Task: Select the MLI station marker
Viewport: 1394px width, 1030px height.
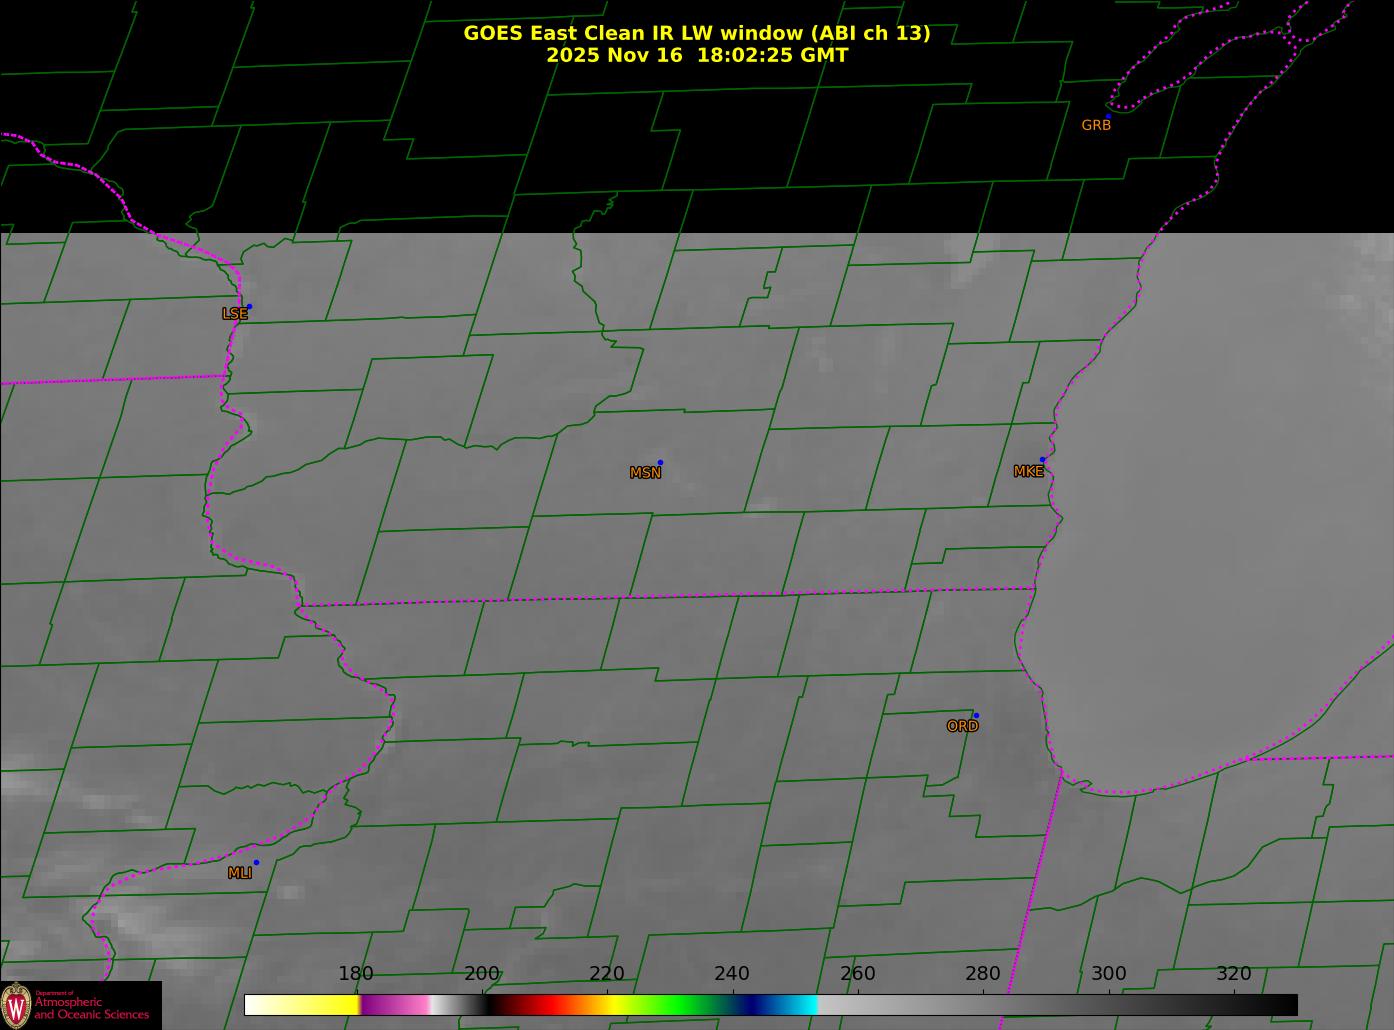Action: point(256,863)
